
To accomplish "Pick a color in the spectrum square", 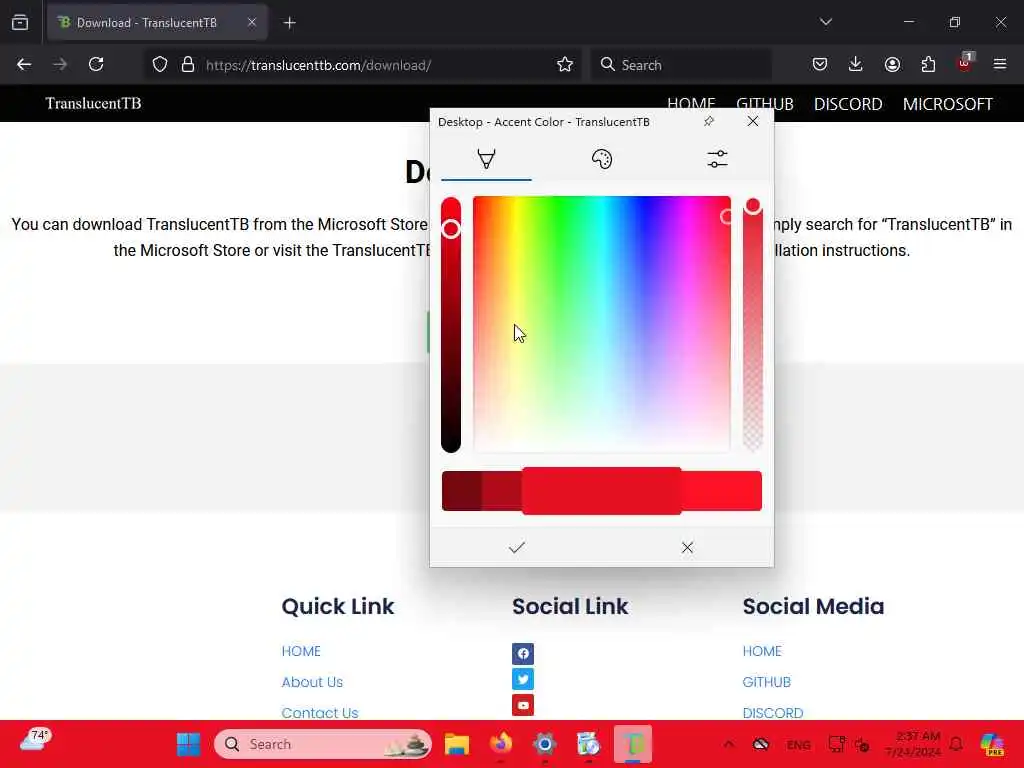I will pos(601,324).
